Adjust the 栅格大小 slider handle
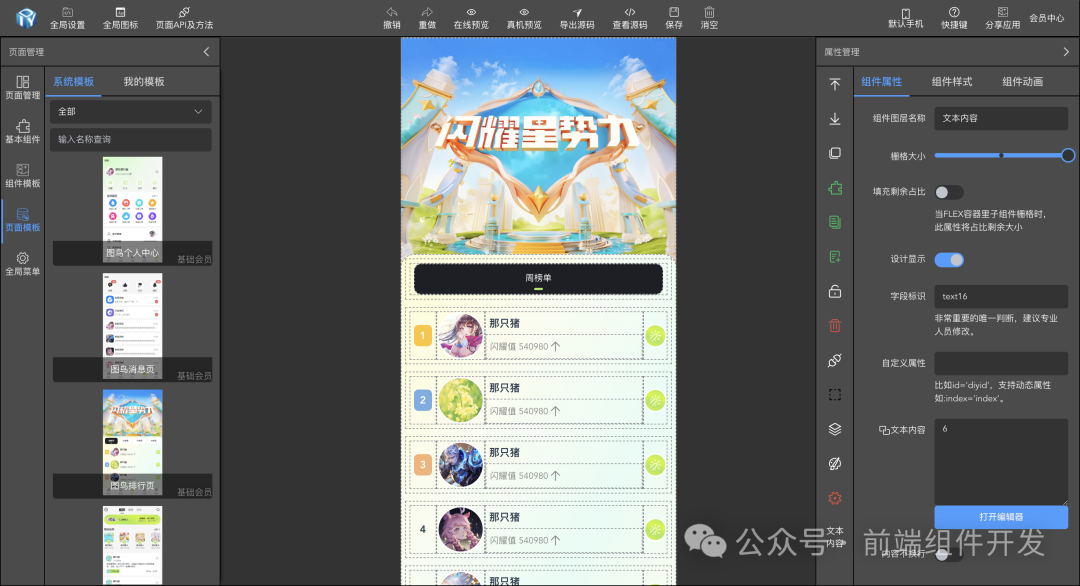This screenshot has height=586, width=1080. click(x=1068, y=156)
